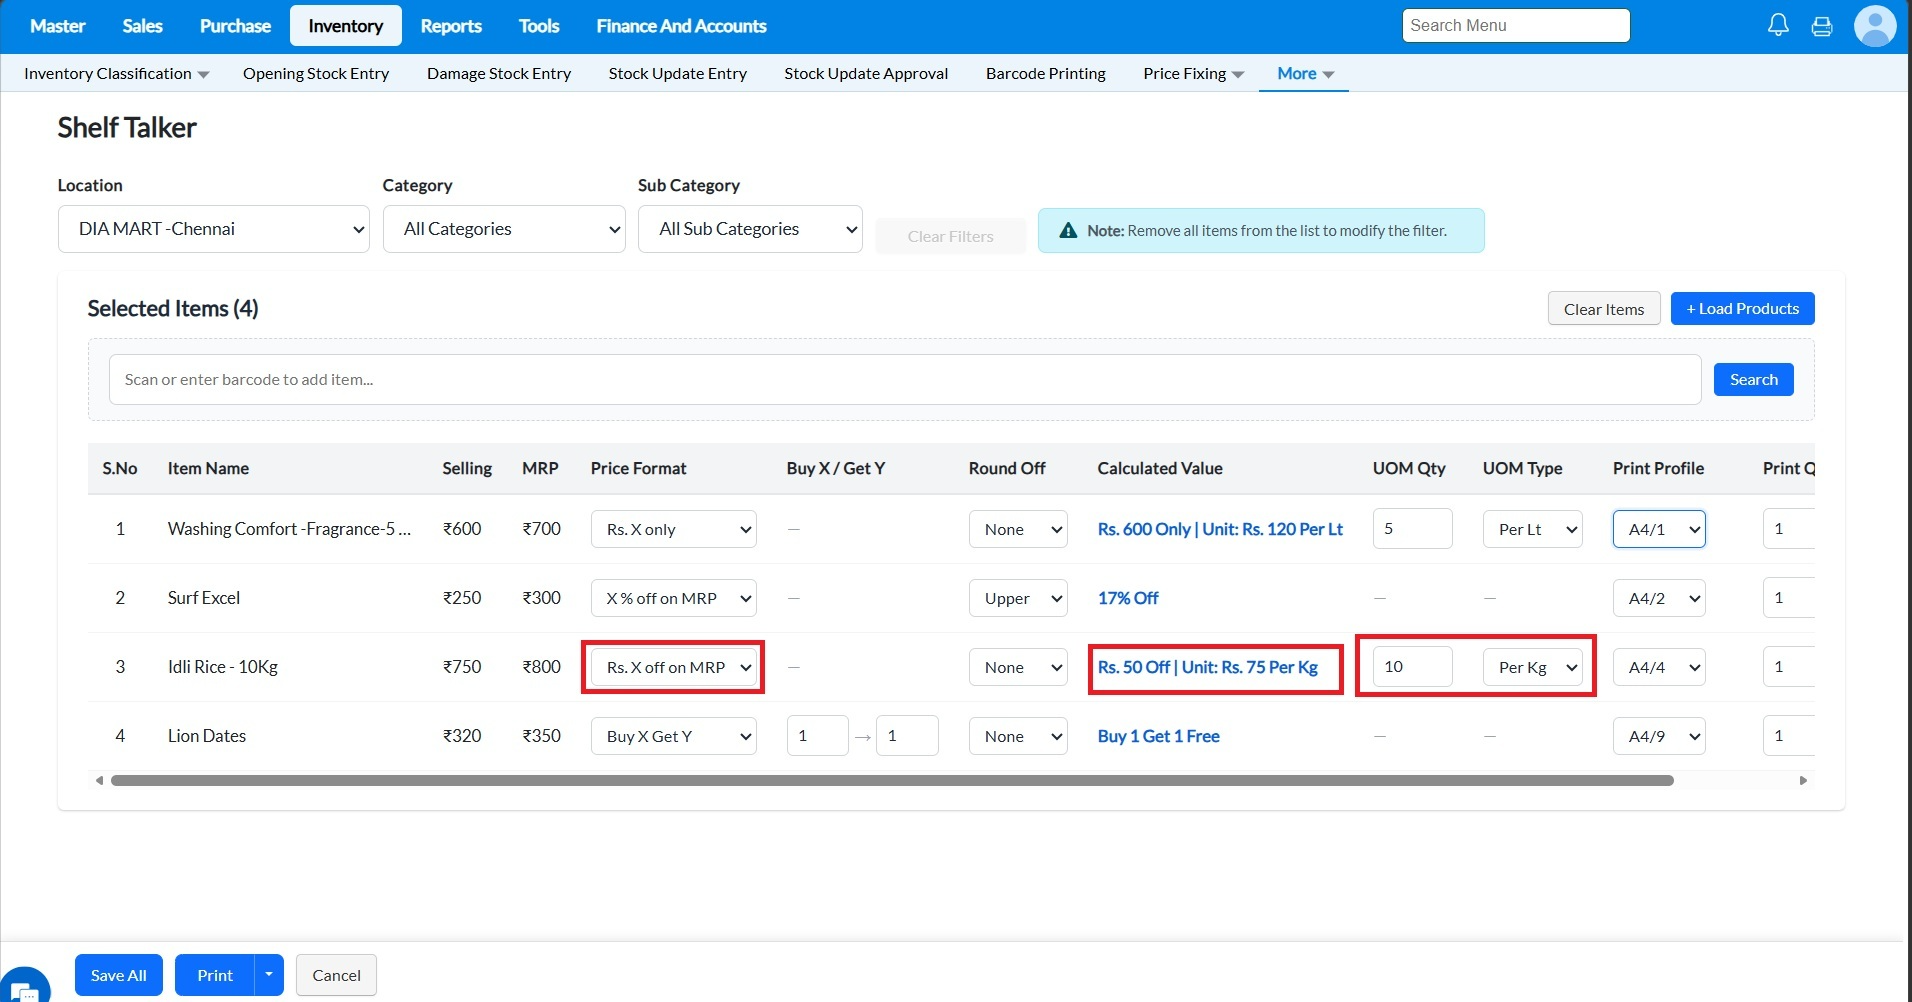Expand the More menu
Viewport: 1912px width, 1002px height.
1304,73
